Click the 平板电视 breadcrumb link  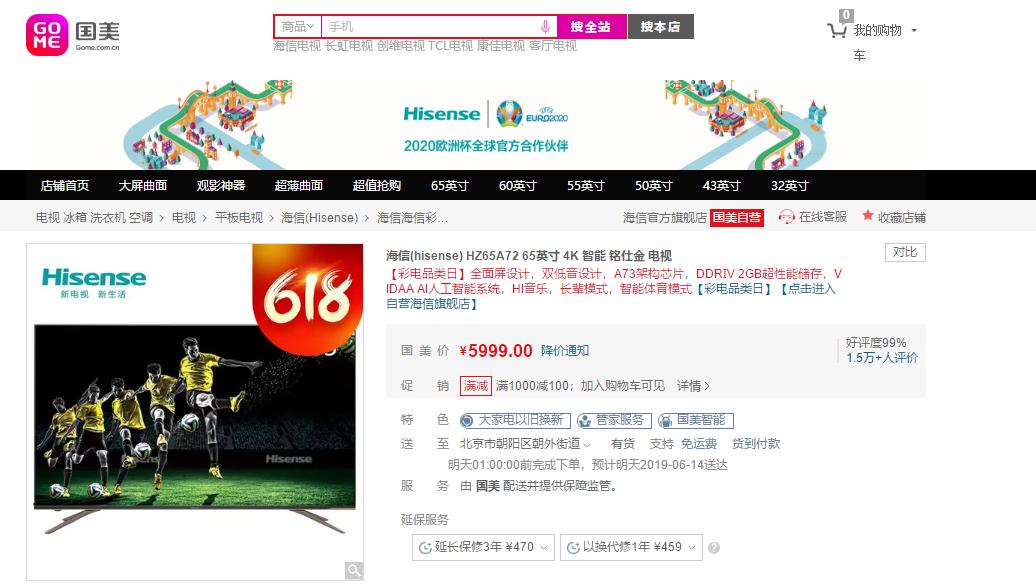point(239,218)
